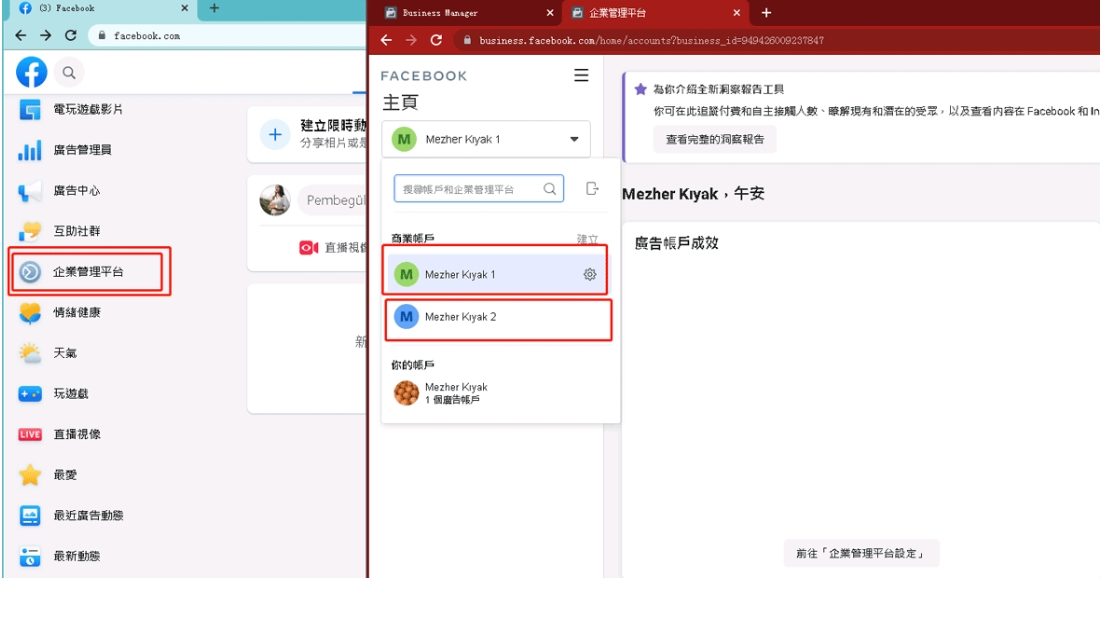The image size is (1117, 628).
Task: Click the 搜尋帳戶和企業管理平台 search field
Action: [479, 189]
